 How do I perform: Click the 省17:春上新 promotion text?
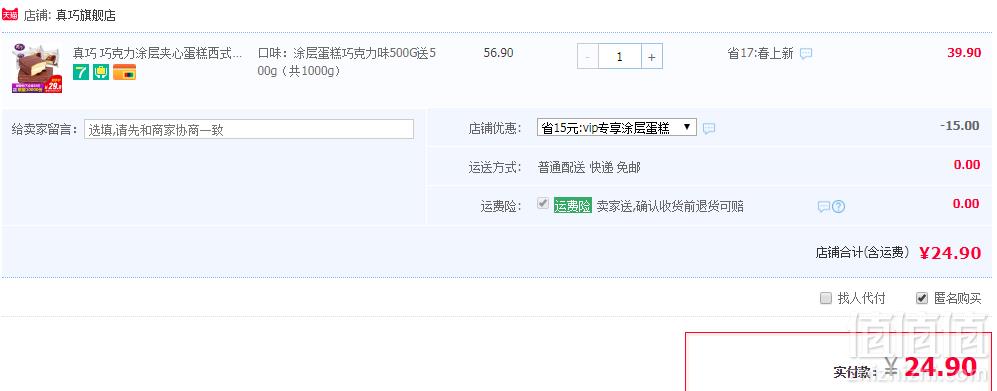point(760,54)
